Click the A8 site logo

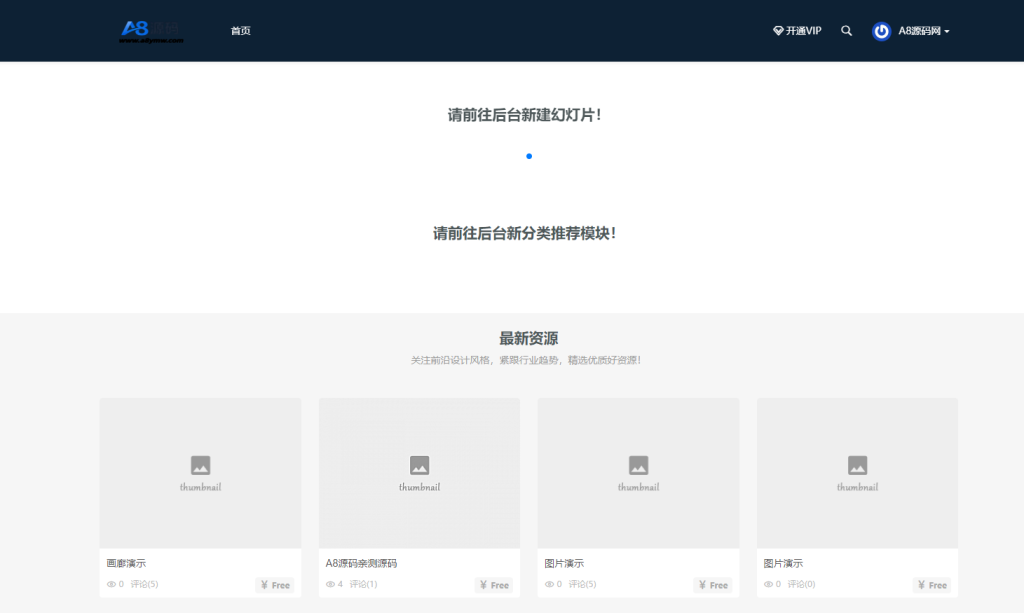[150, 30]
